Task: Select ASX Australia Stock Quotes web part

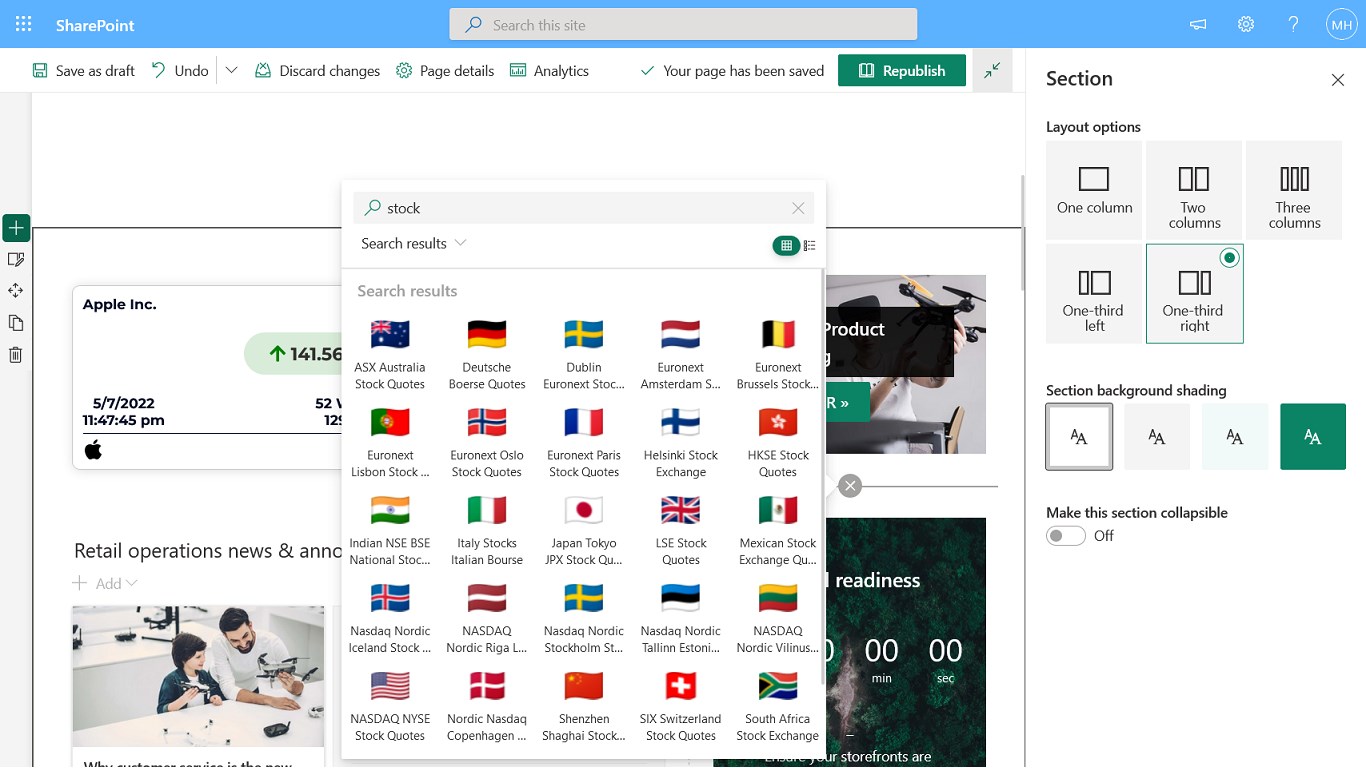Action: (390, 354)
